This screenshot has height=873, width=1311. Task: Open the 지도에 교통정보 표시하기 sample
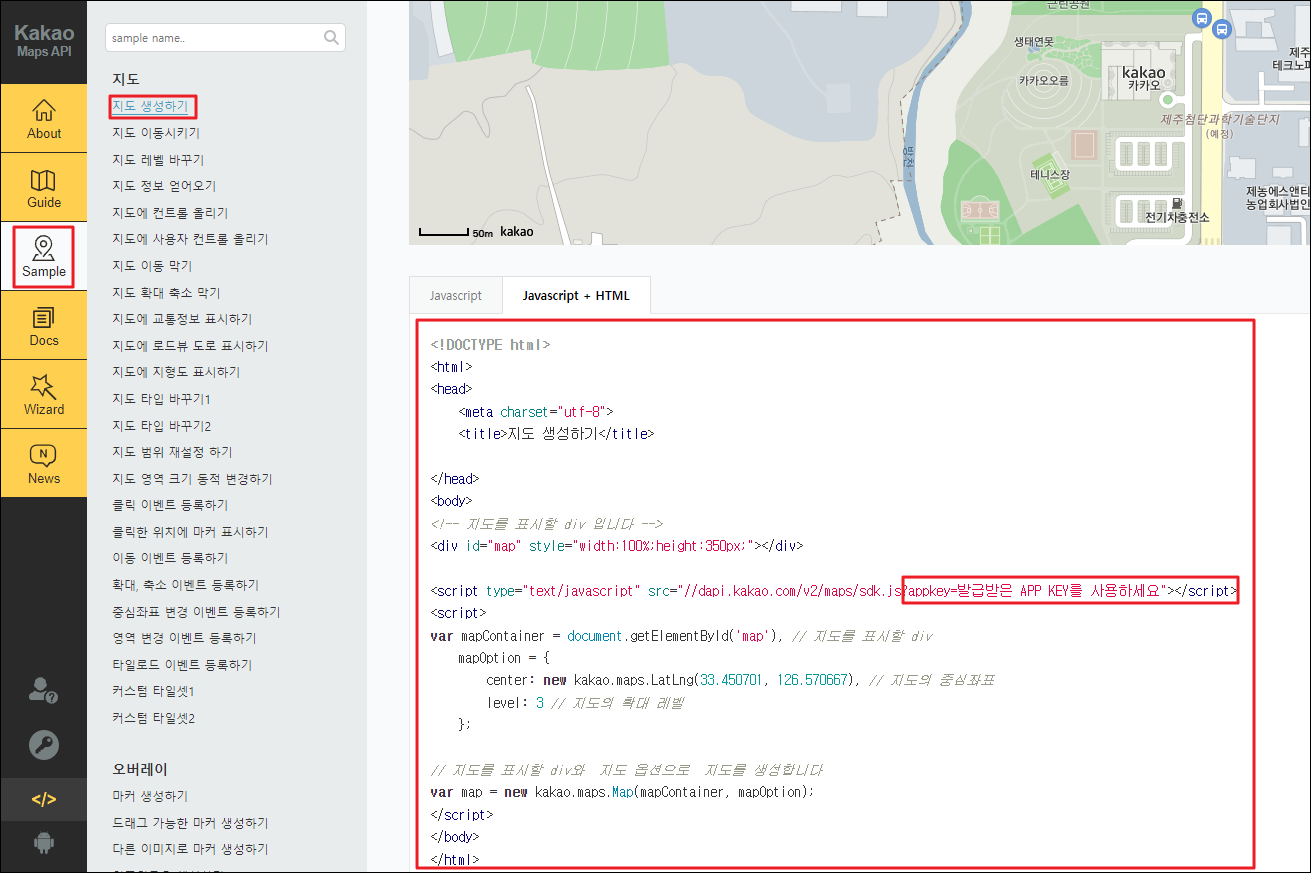182,319
